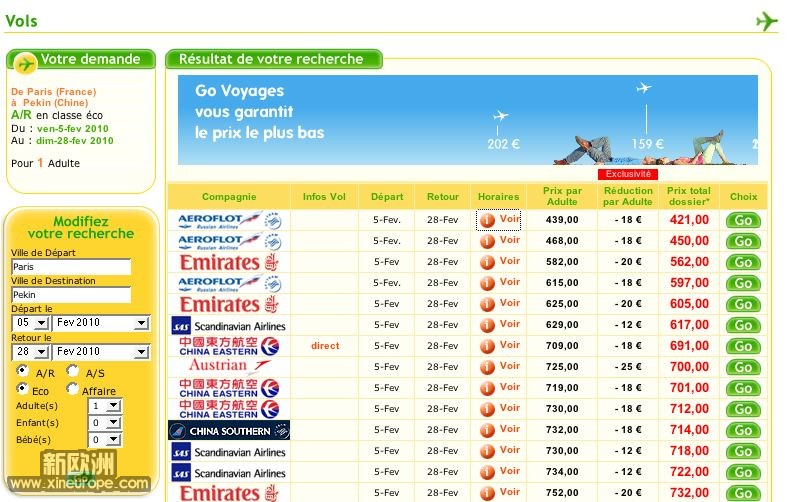Choose the 562,00 Emirates flight with Go
This screenshot has width=795, height=502.
coord(743,263)
